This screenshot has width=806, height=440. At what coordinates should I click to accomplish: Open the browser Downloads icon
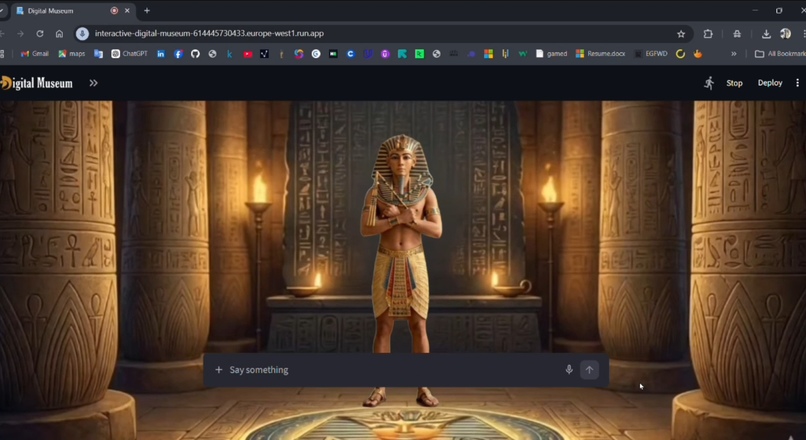tap(766, 33)
